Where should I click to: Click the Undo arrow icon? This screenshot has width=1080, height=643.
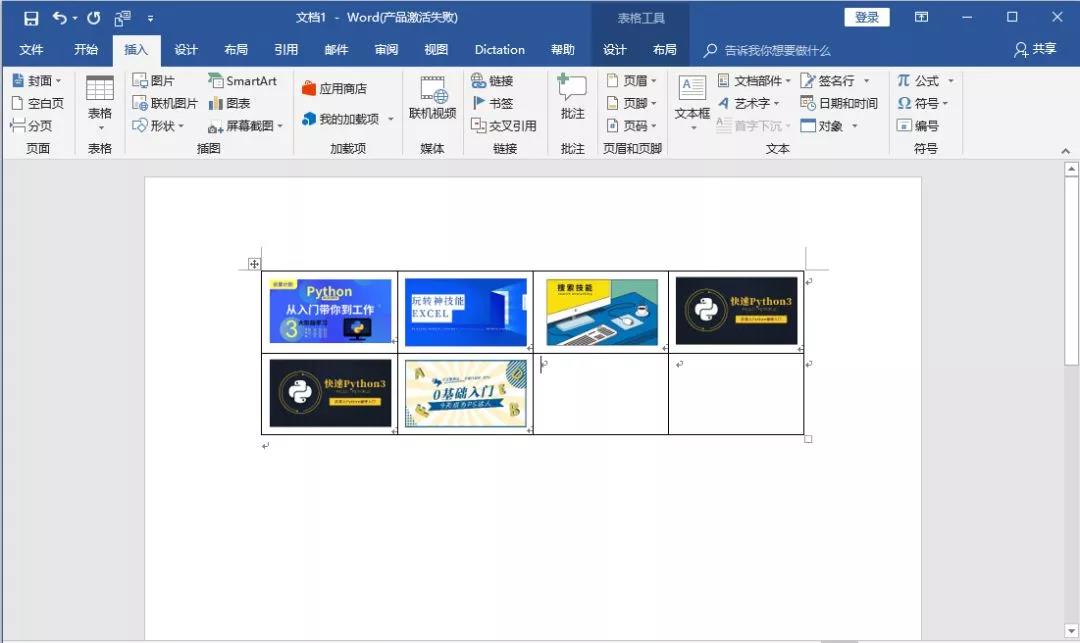tap(59, 18)
